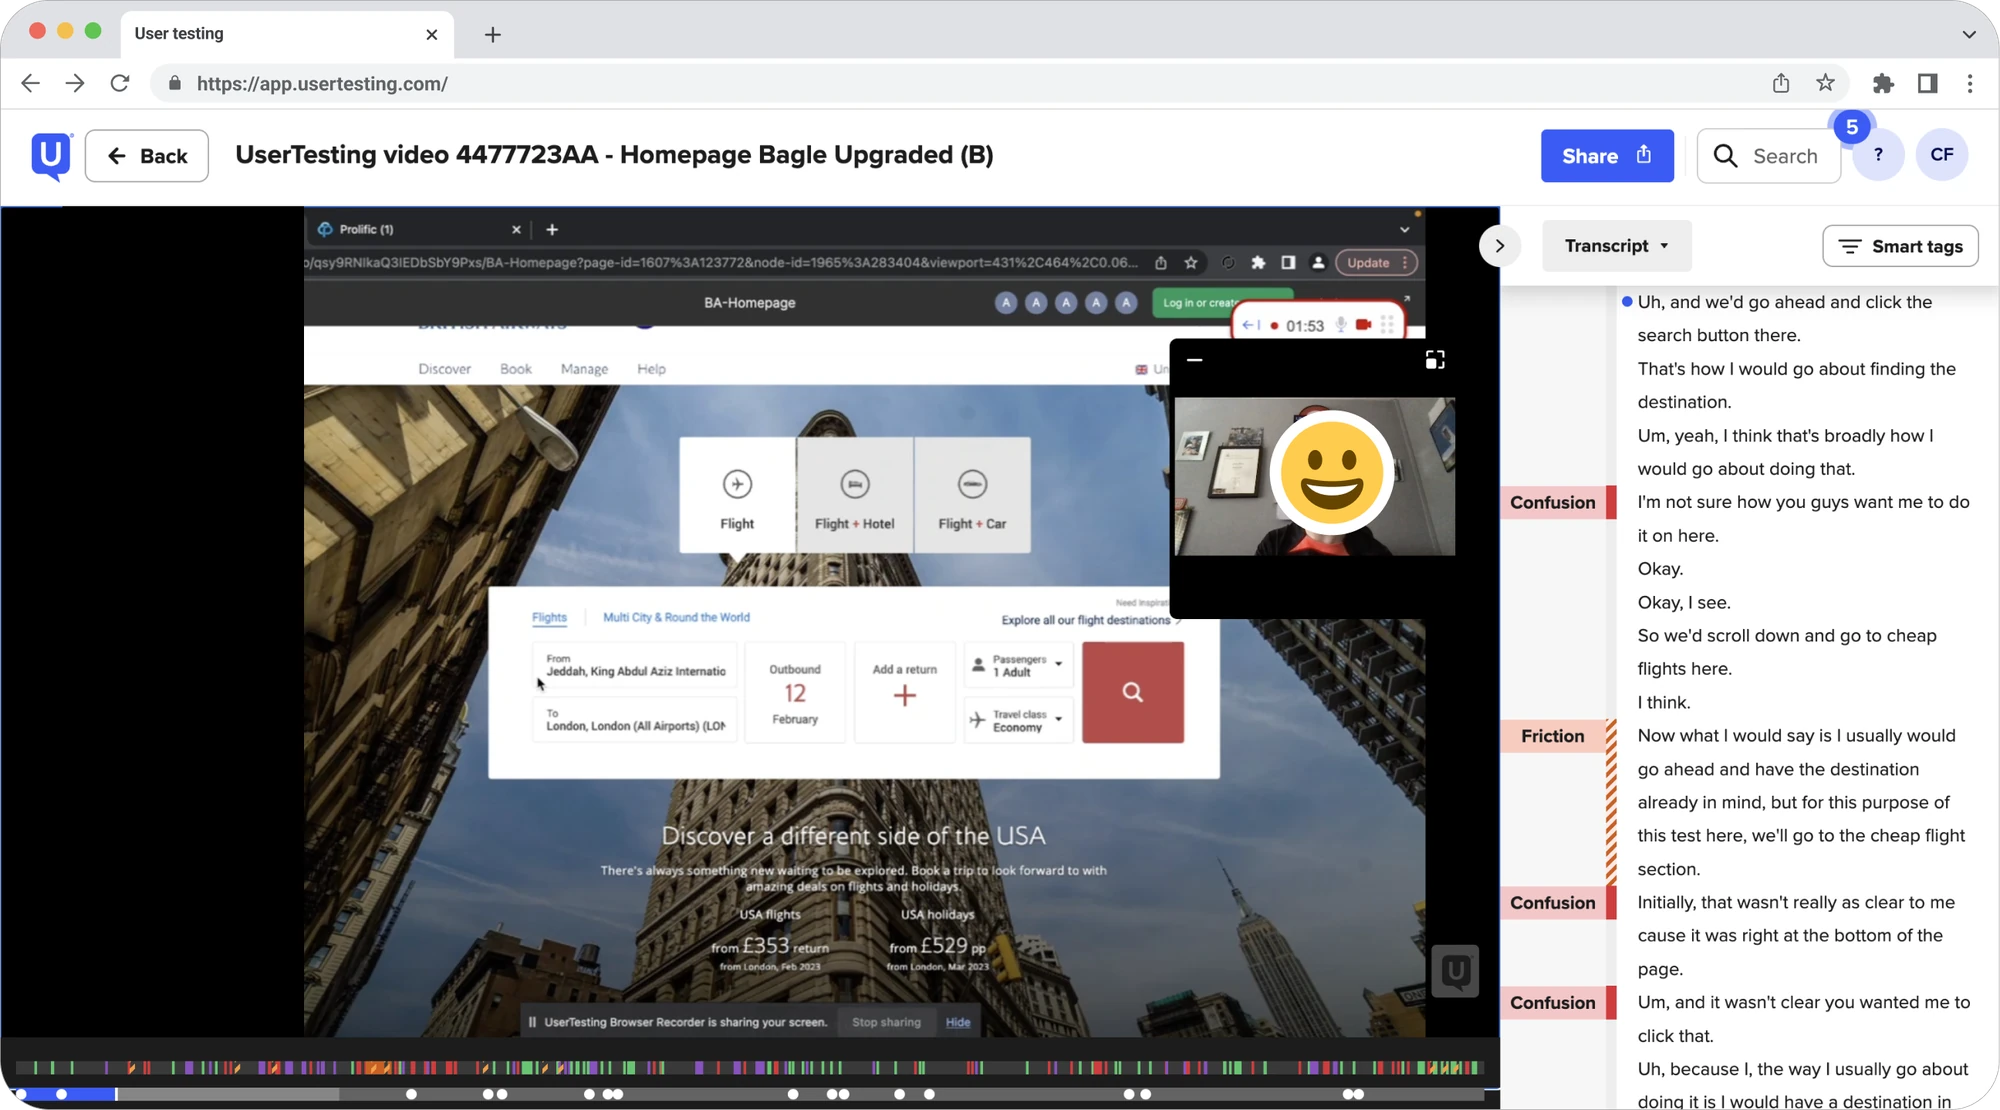Minimize the webcam overlay panel
This screenshot has height=1110, width=2000.
click(1195, 360)
